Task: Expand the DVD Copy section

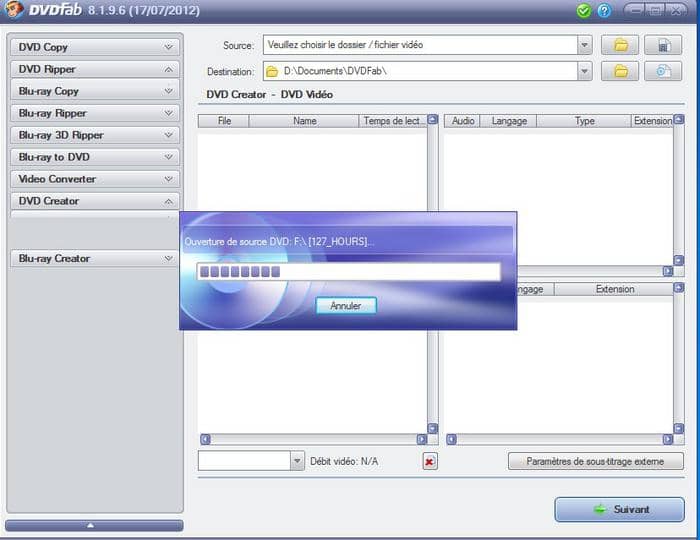Action: (x=95, y=47)
